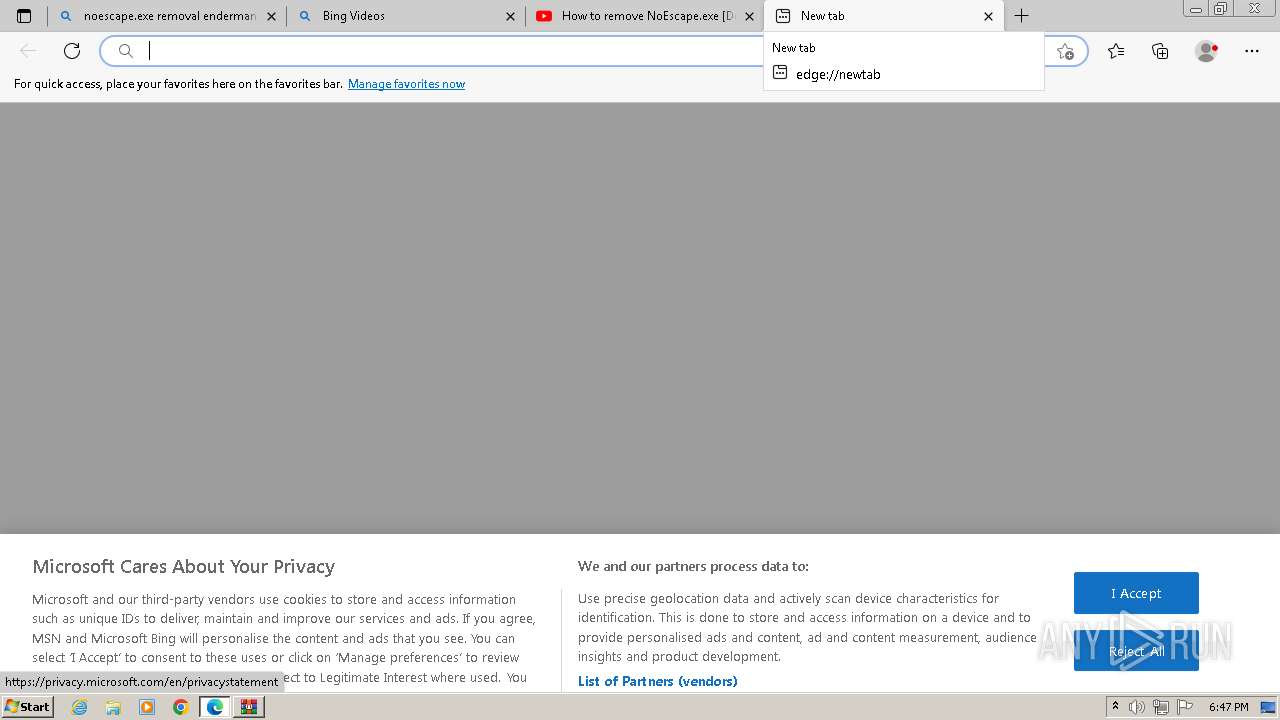Open Settings and more ellipsis menu

1252,51
